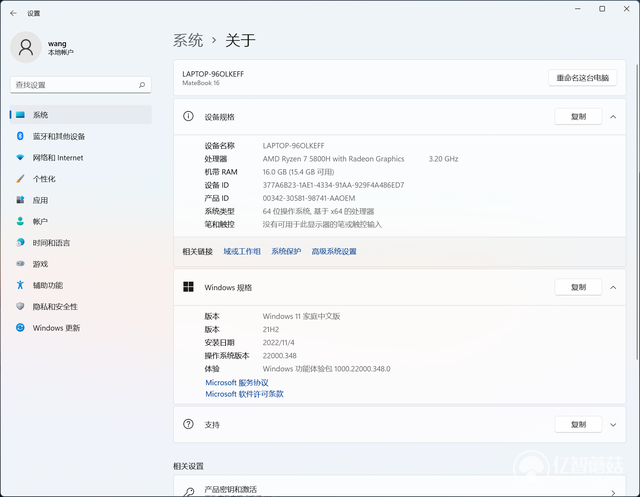Open Microsoft 软件许可条款 link
Viewport: 640px width, 497px height.
click(244, 394)
